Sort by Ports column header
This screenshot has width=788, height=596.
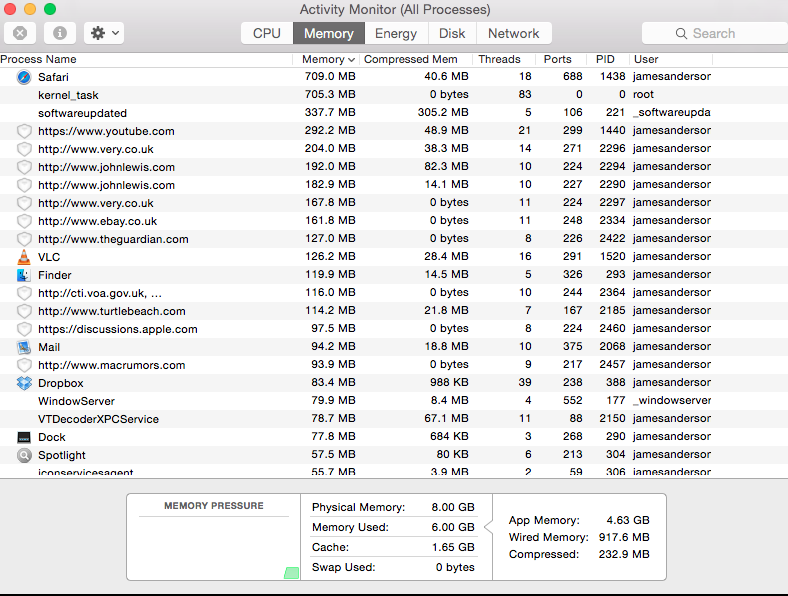pyautogui.click(x=561, y=59)
